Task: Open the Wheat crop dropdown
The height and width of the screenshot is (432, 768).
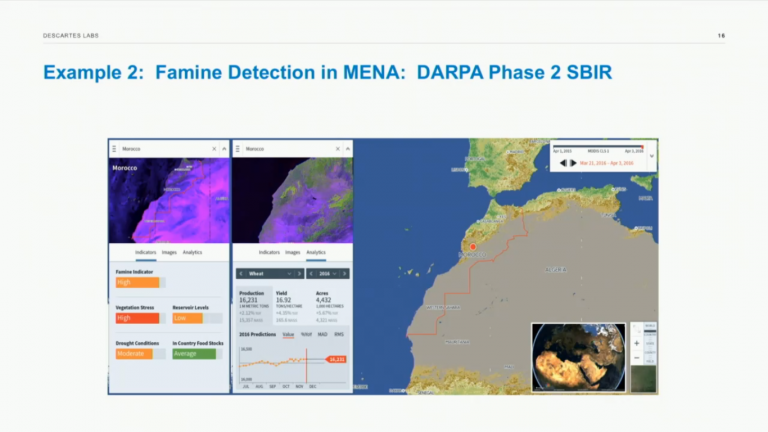Action: coord(270,274)
